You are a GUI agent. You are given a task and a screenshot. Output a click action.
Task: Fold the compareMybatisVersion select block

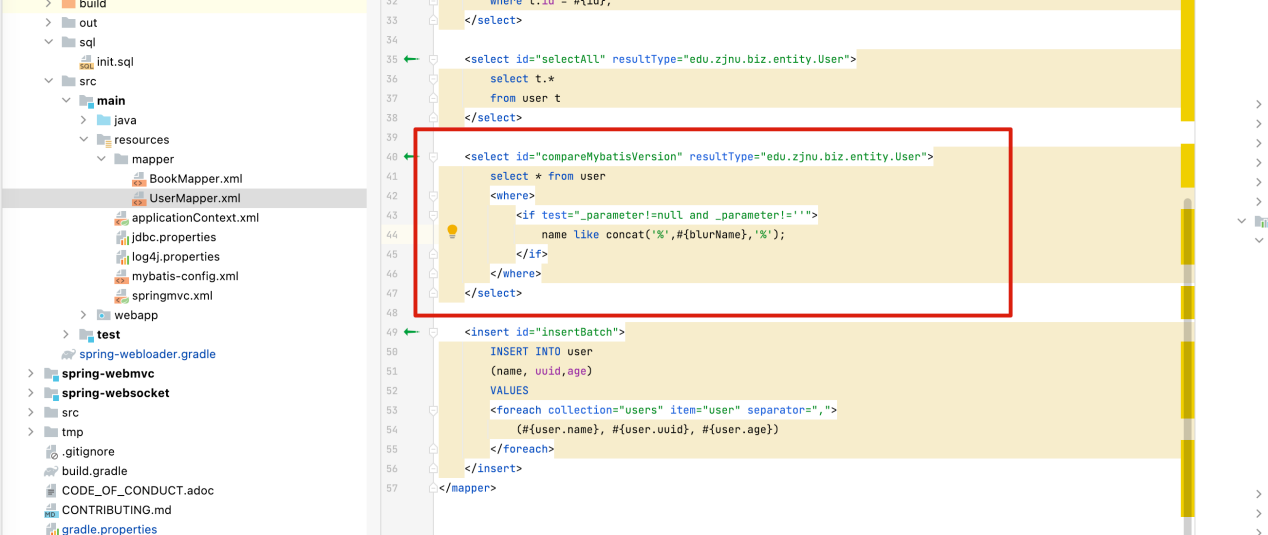point(433,157)
